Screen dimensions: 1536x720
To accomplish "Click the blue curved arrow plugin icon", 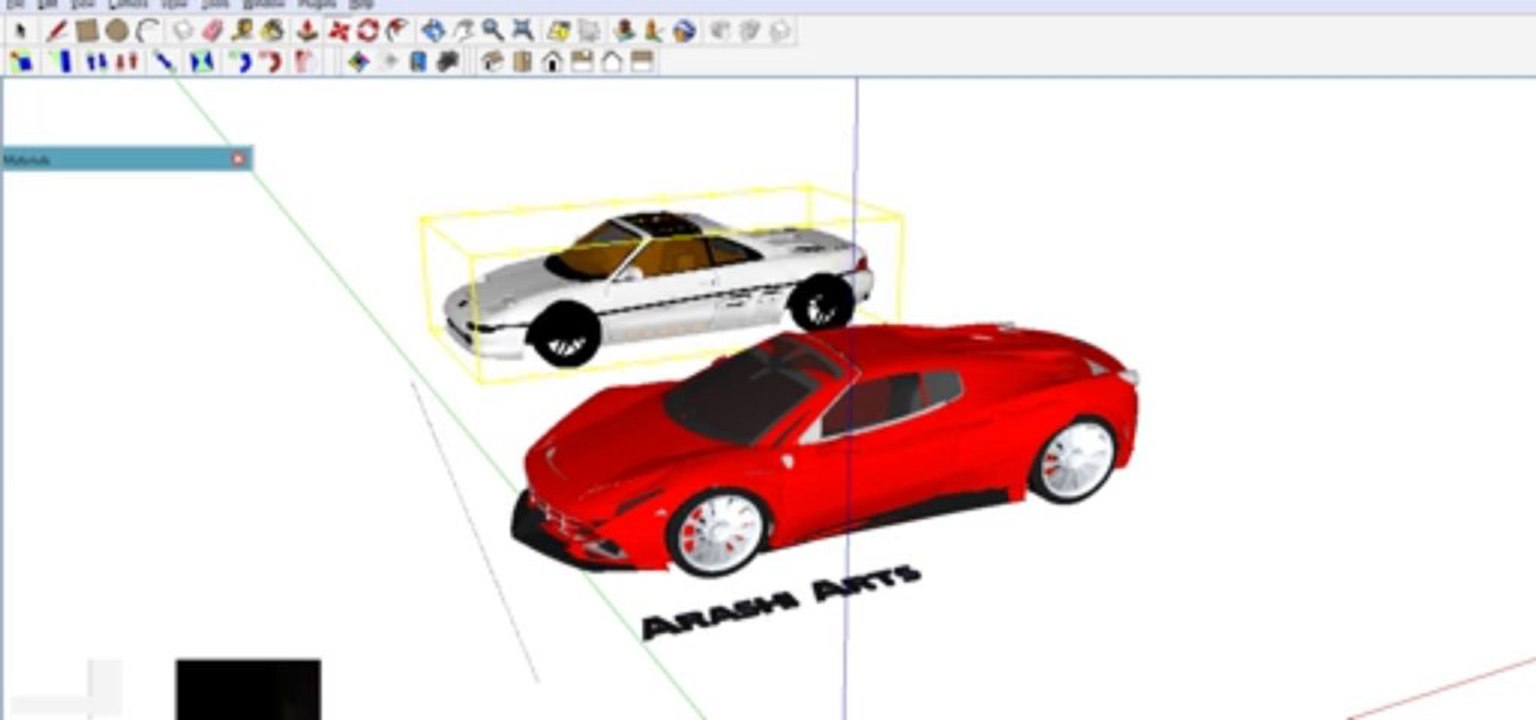I will (240, 62).
